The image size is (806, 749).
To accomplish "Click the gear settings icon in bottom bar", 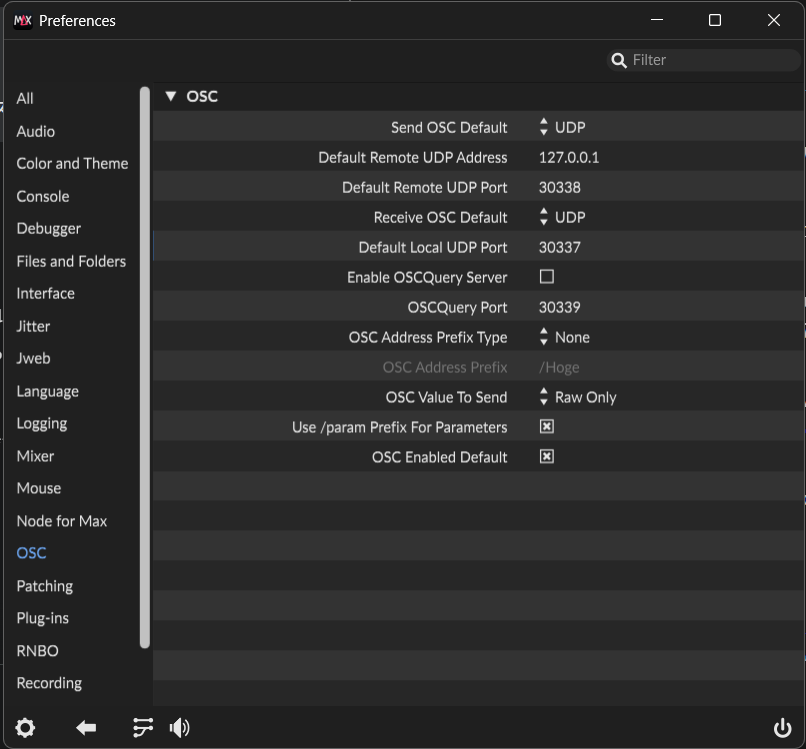I will click(x=25, y=727).
